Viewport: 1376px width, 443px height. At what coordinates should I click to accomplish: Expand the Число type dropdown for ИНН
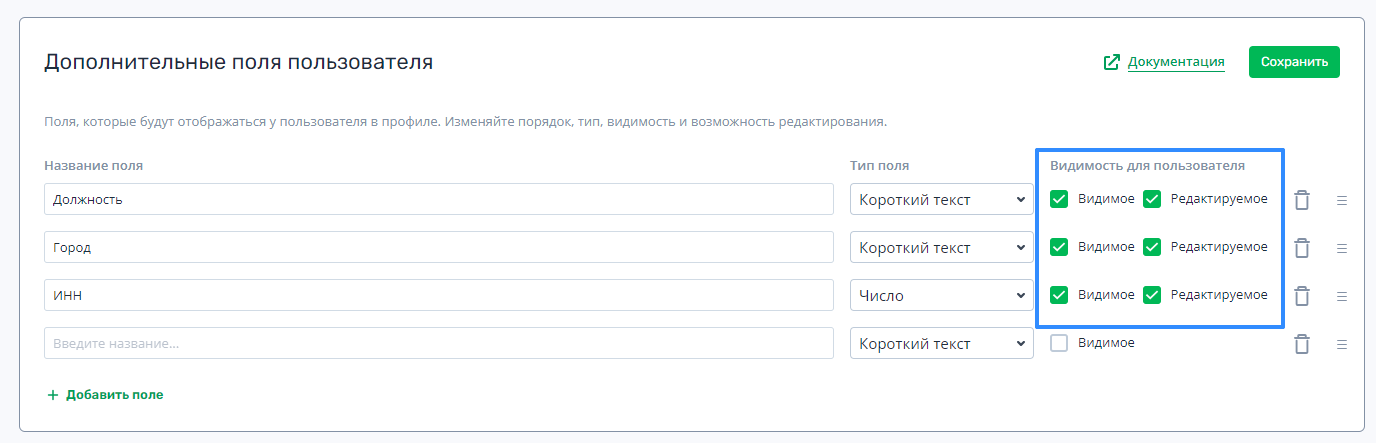(x=941, y=295)
